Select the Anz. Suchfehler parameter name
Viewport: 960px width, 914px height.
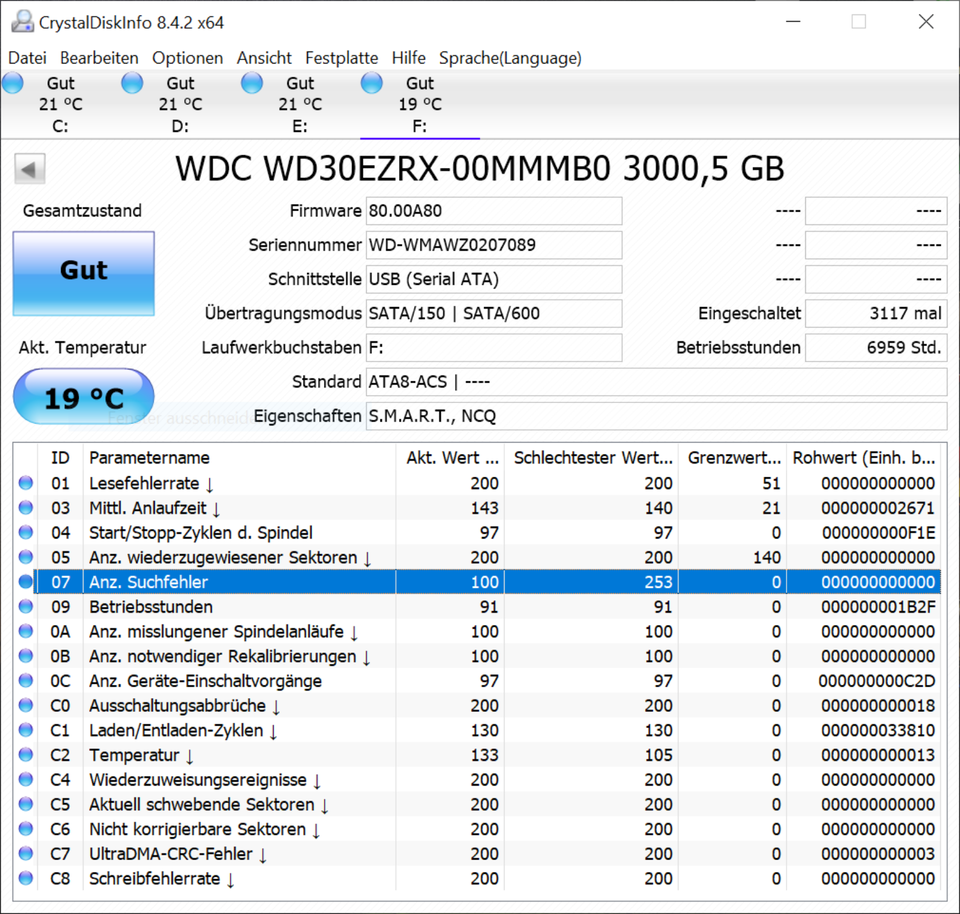tap(149, 582)
